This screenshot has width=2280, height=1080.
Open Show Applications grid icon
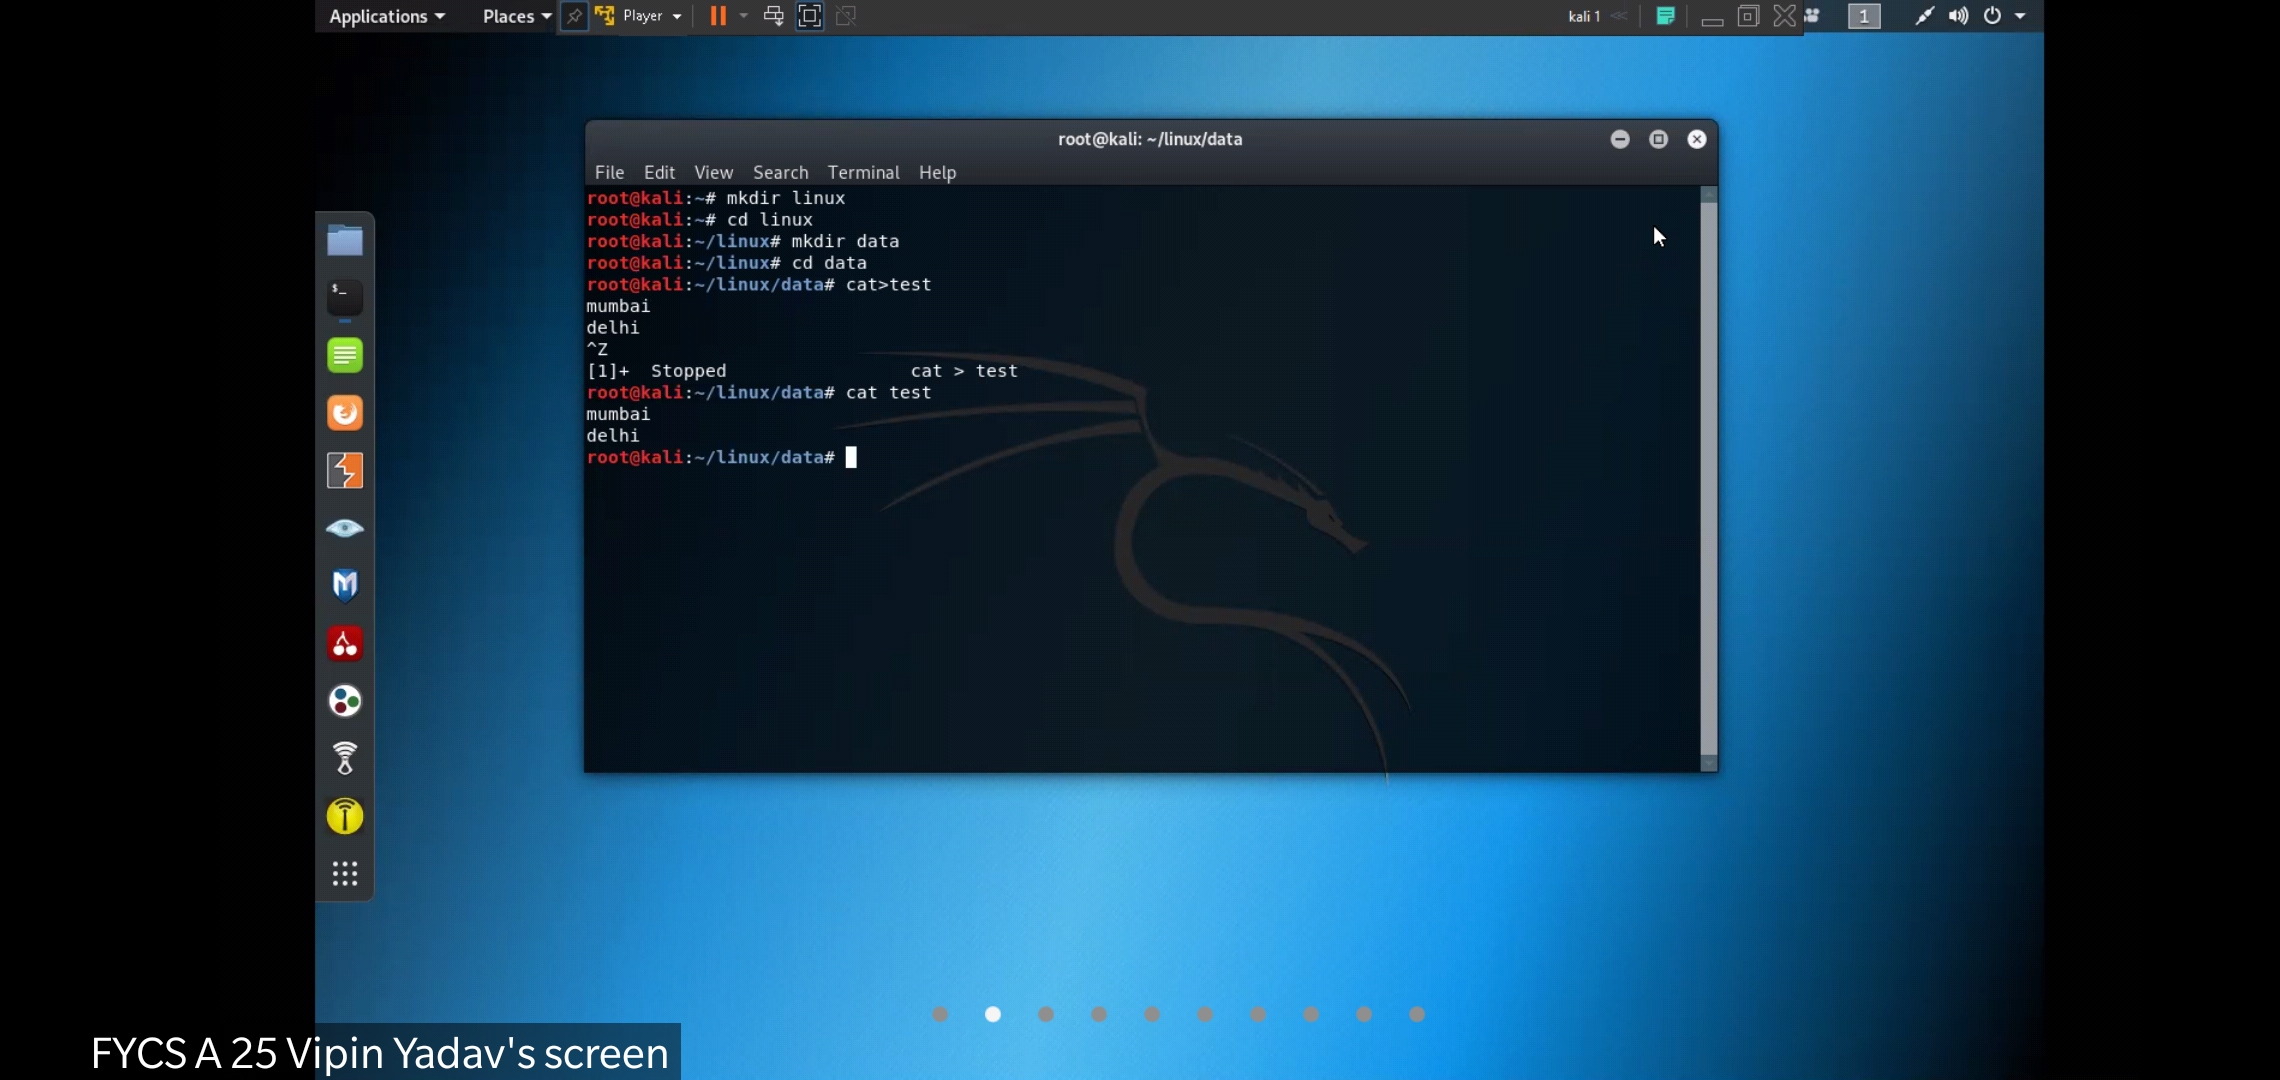tap(345, 874)
